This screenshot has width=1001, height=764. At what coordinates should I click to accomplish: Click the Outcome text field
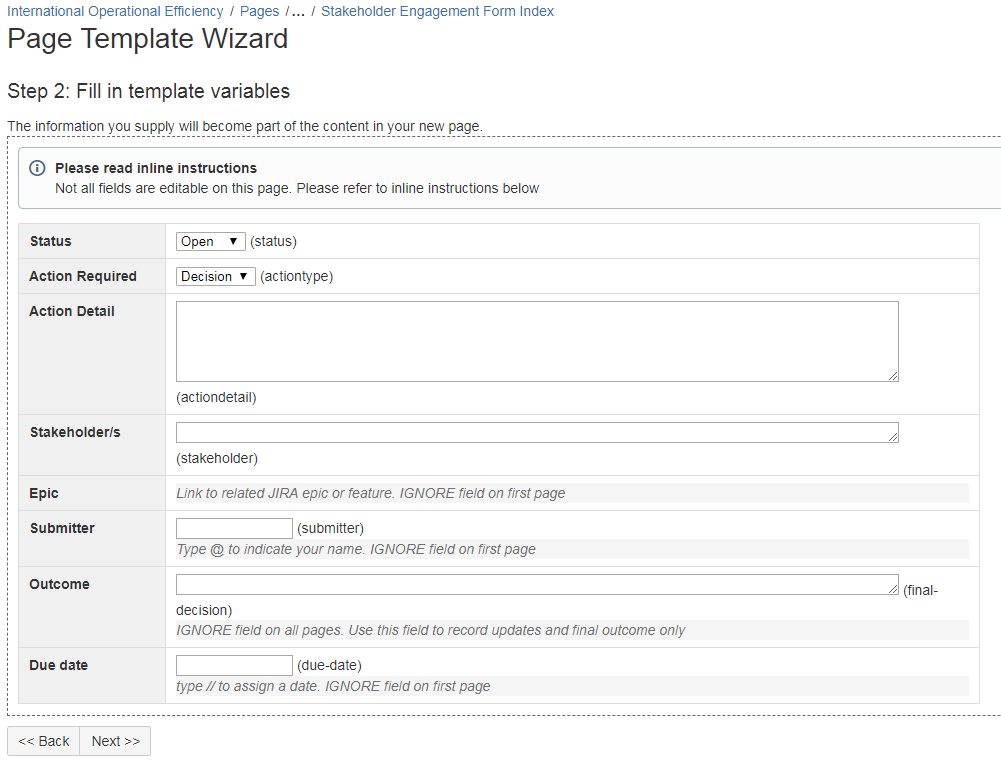(x=537, y=584)
